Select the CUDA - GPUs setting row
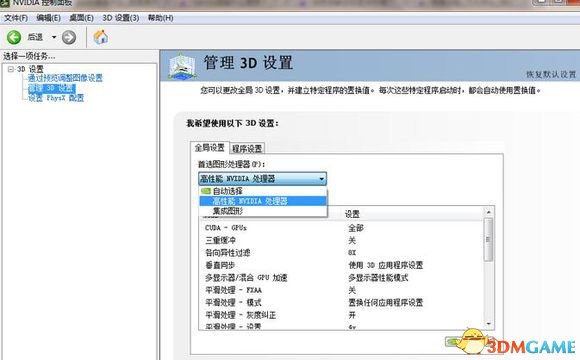 (x=341, y=228)
